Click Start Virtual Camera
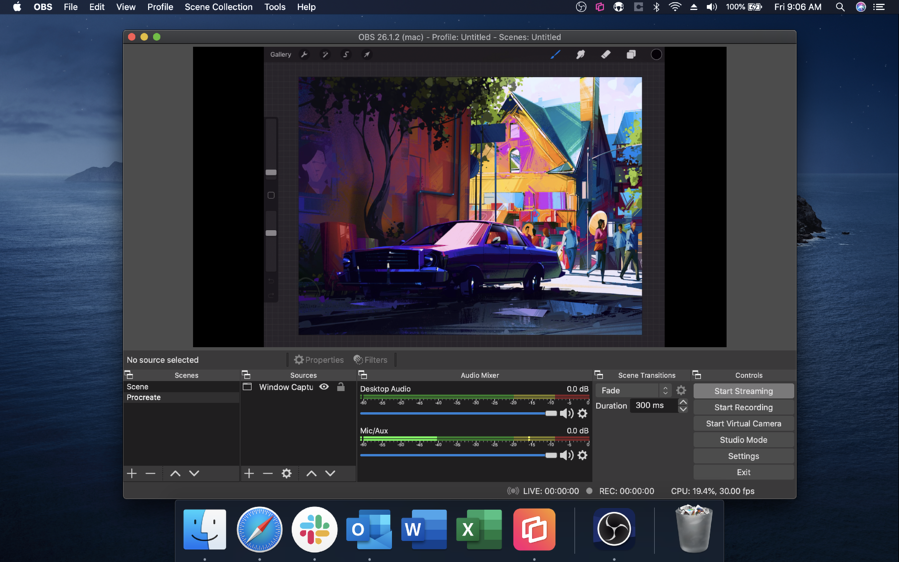Screen dimensions: 899x562 tap(744, 423)
